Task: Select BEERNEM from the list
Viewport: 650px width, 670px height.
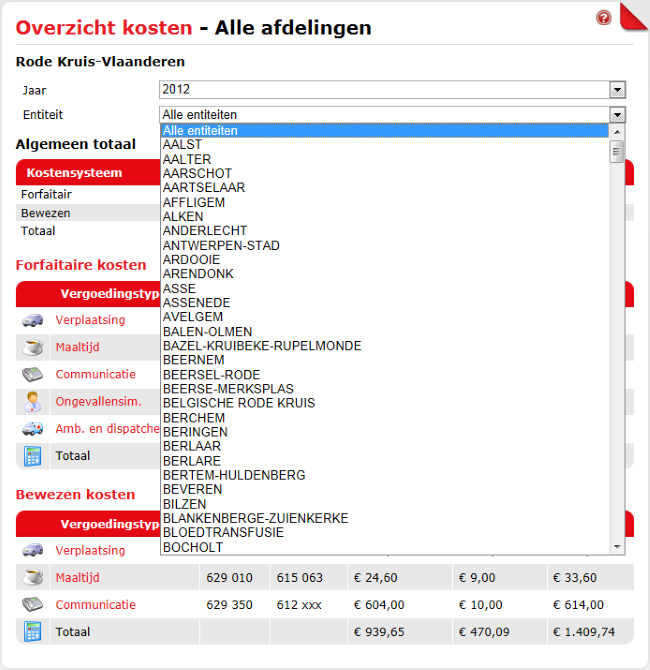Action: [x=385, y=360]
